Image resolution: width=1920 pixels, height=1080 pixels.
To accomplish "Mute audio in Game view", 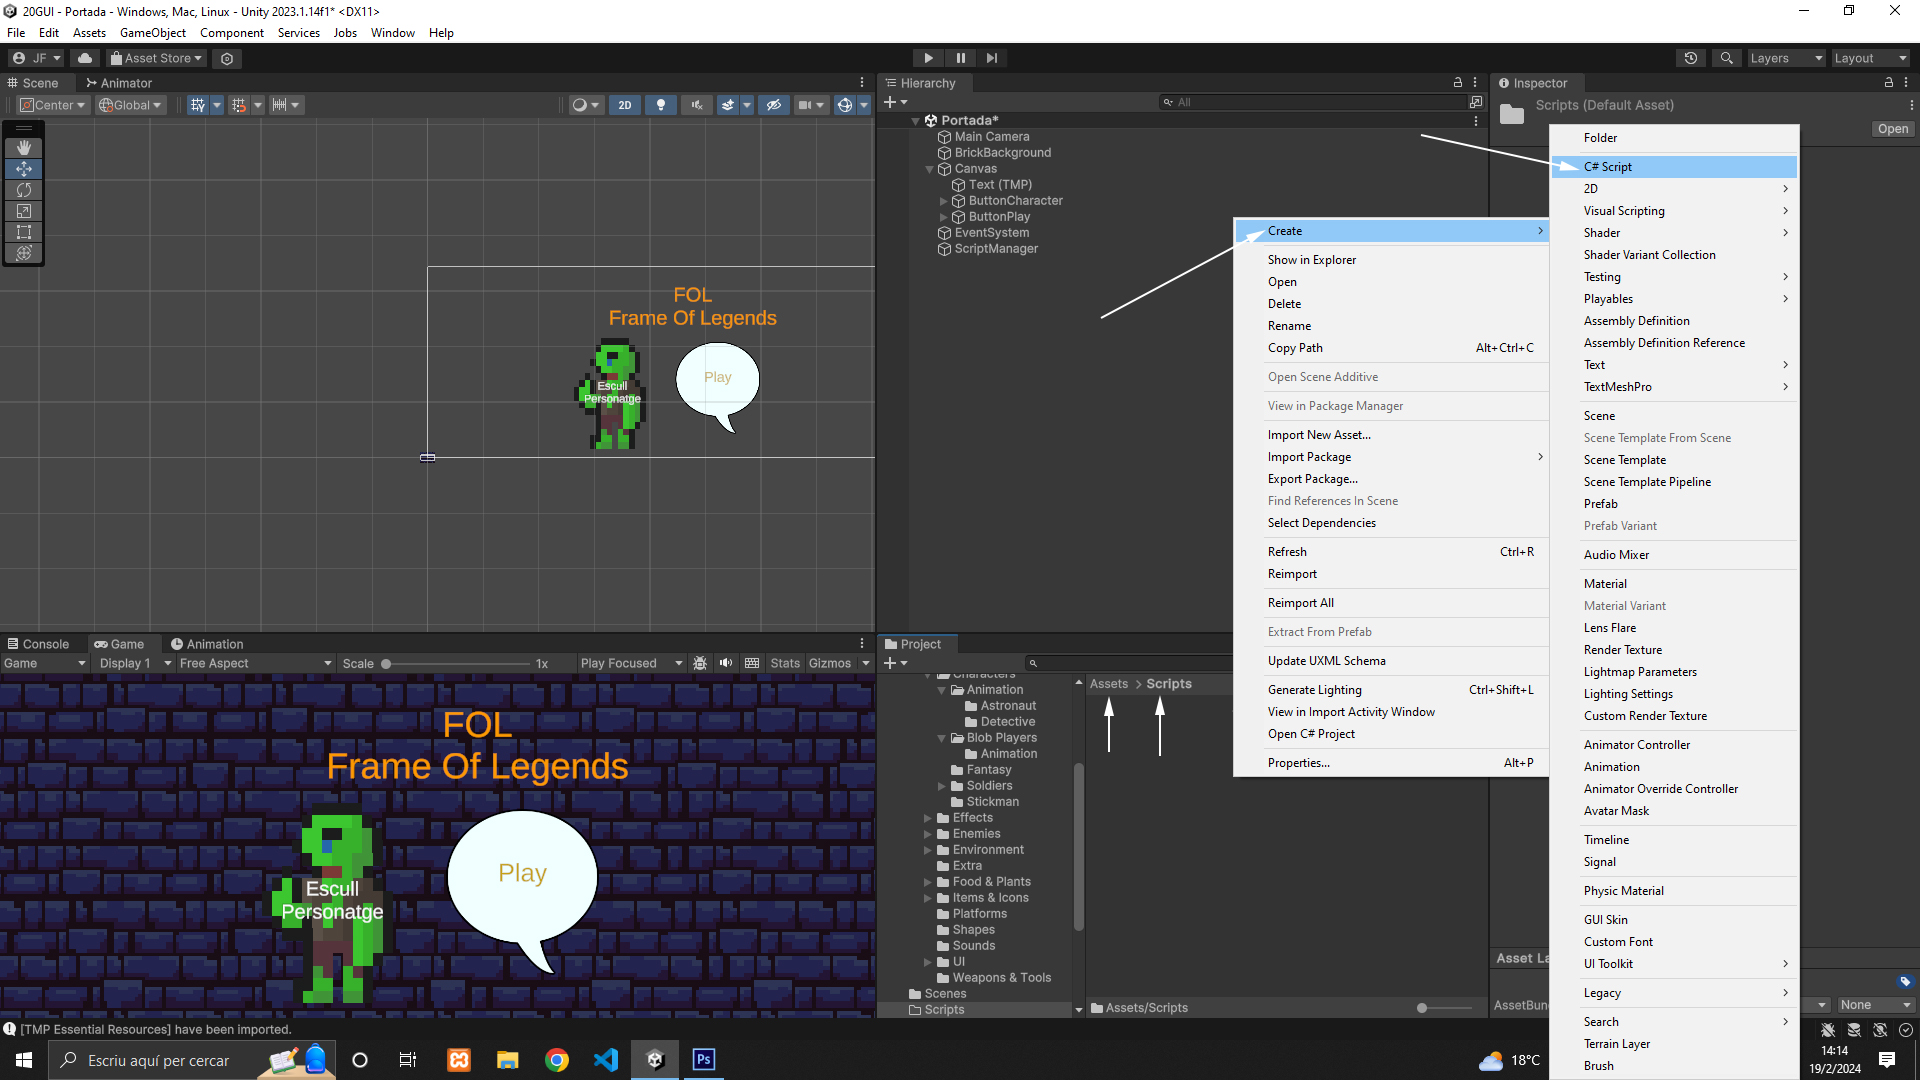I will [726, 663].
